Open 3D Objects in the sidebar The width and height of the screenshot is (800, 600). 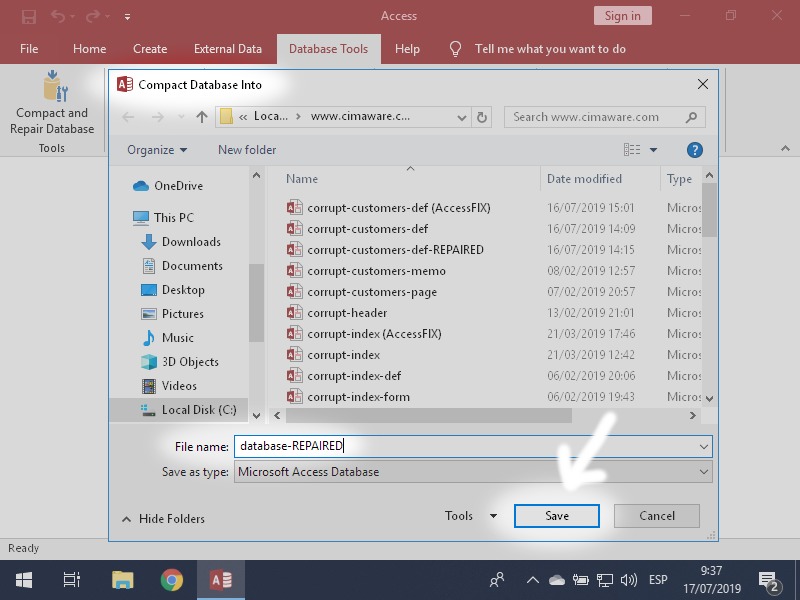click(x=180, y=362)
